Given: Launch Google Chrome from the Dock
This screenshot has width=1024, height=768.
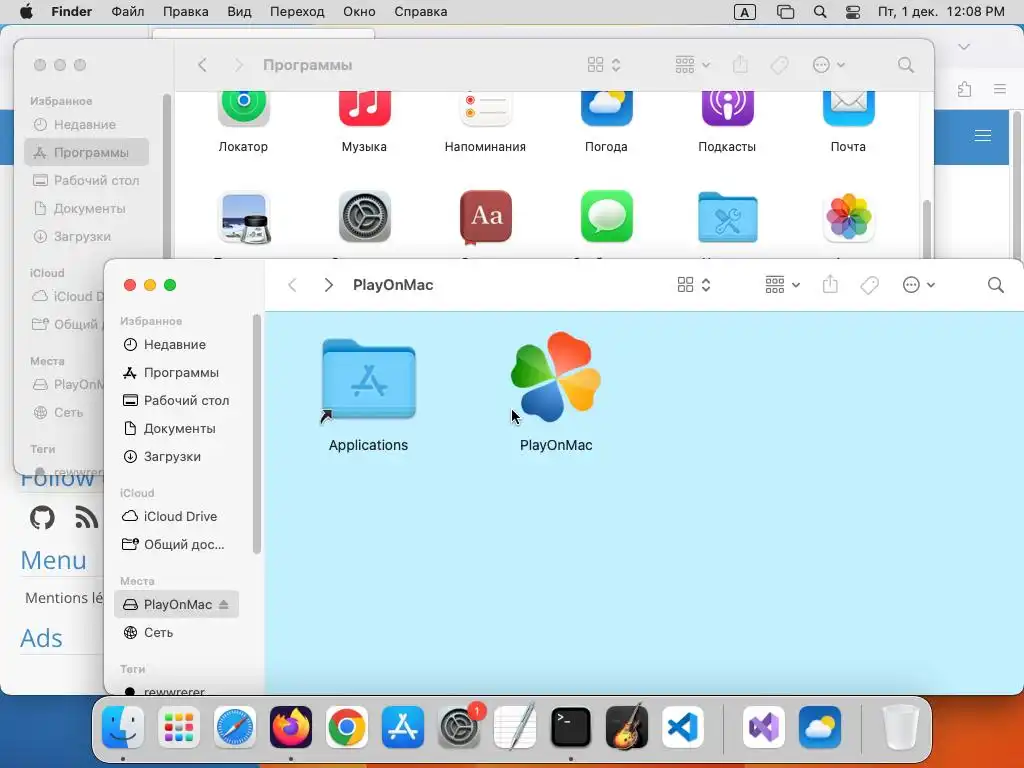Looking at the screenshot, I should click(347, 727).
